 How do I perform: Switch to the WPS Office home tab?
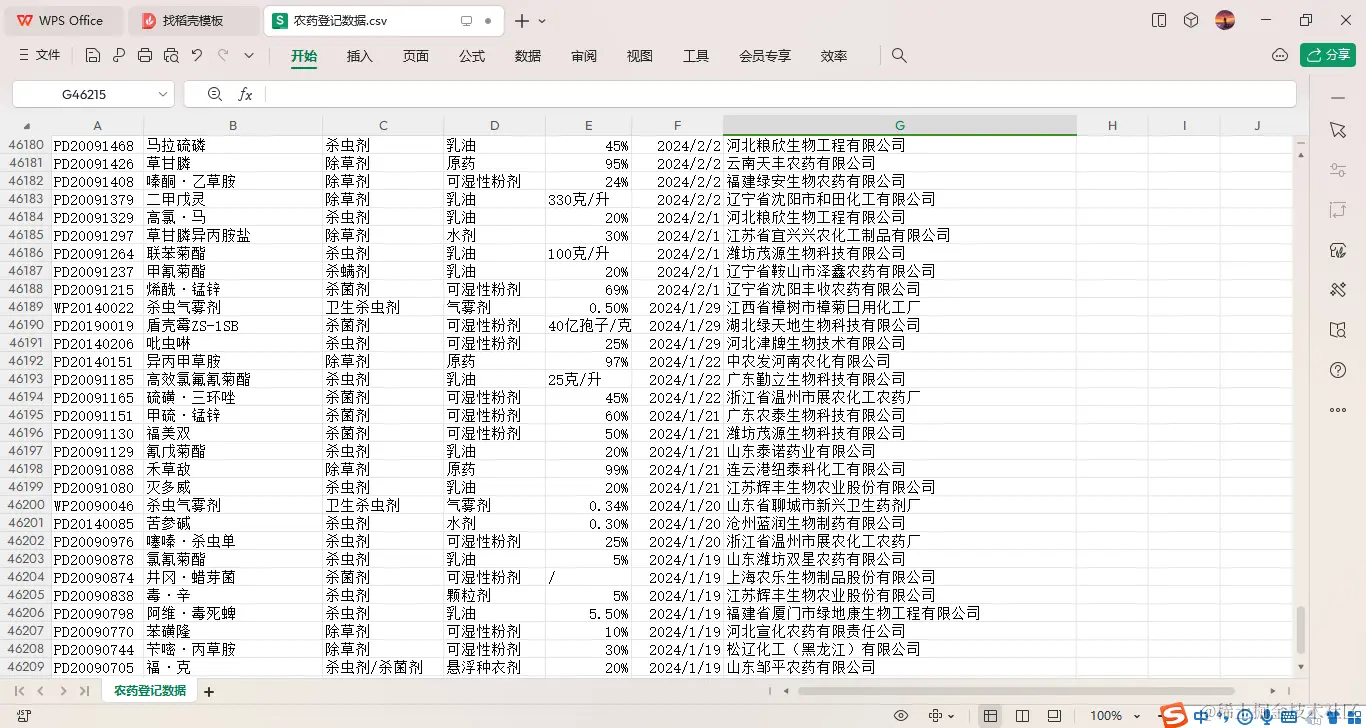tap(63, 21)
